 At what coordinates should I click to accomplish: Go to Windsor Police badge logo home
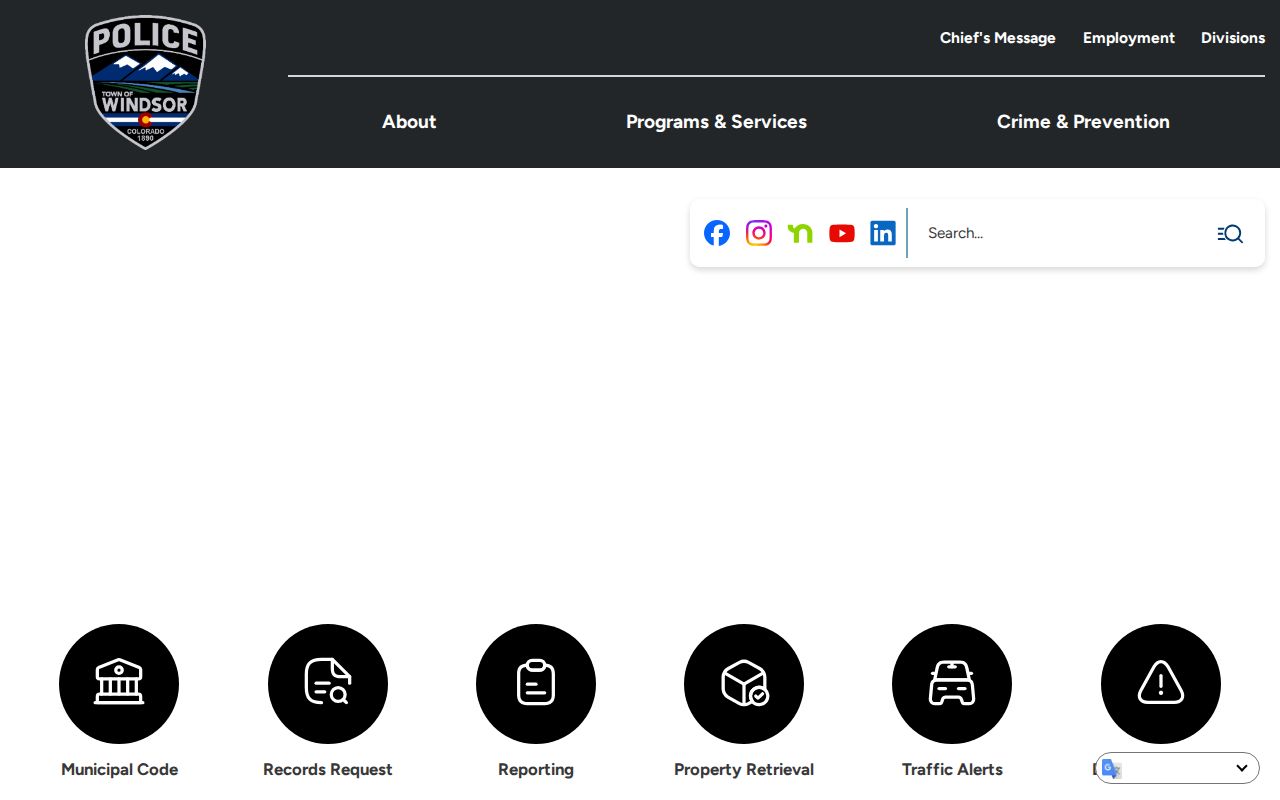point(146,82)
